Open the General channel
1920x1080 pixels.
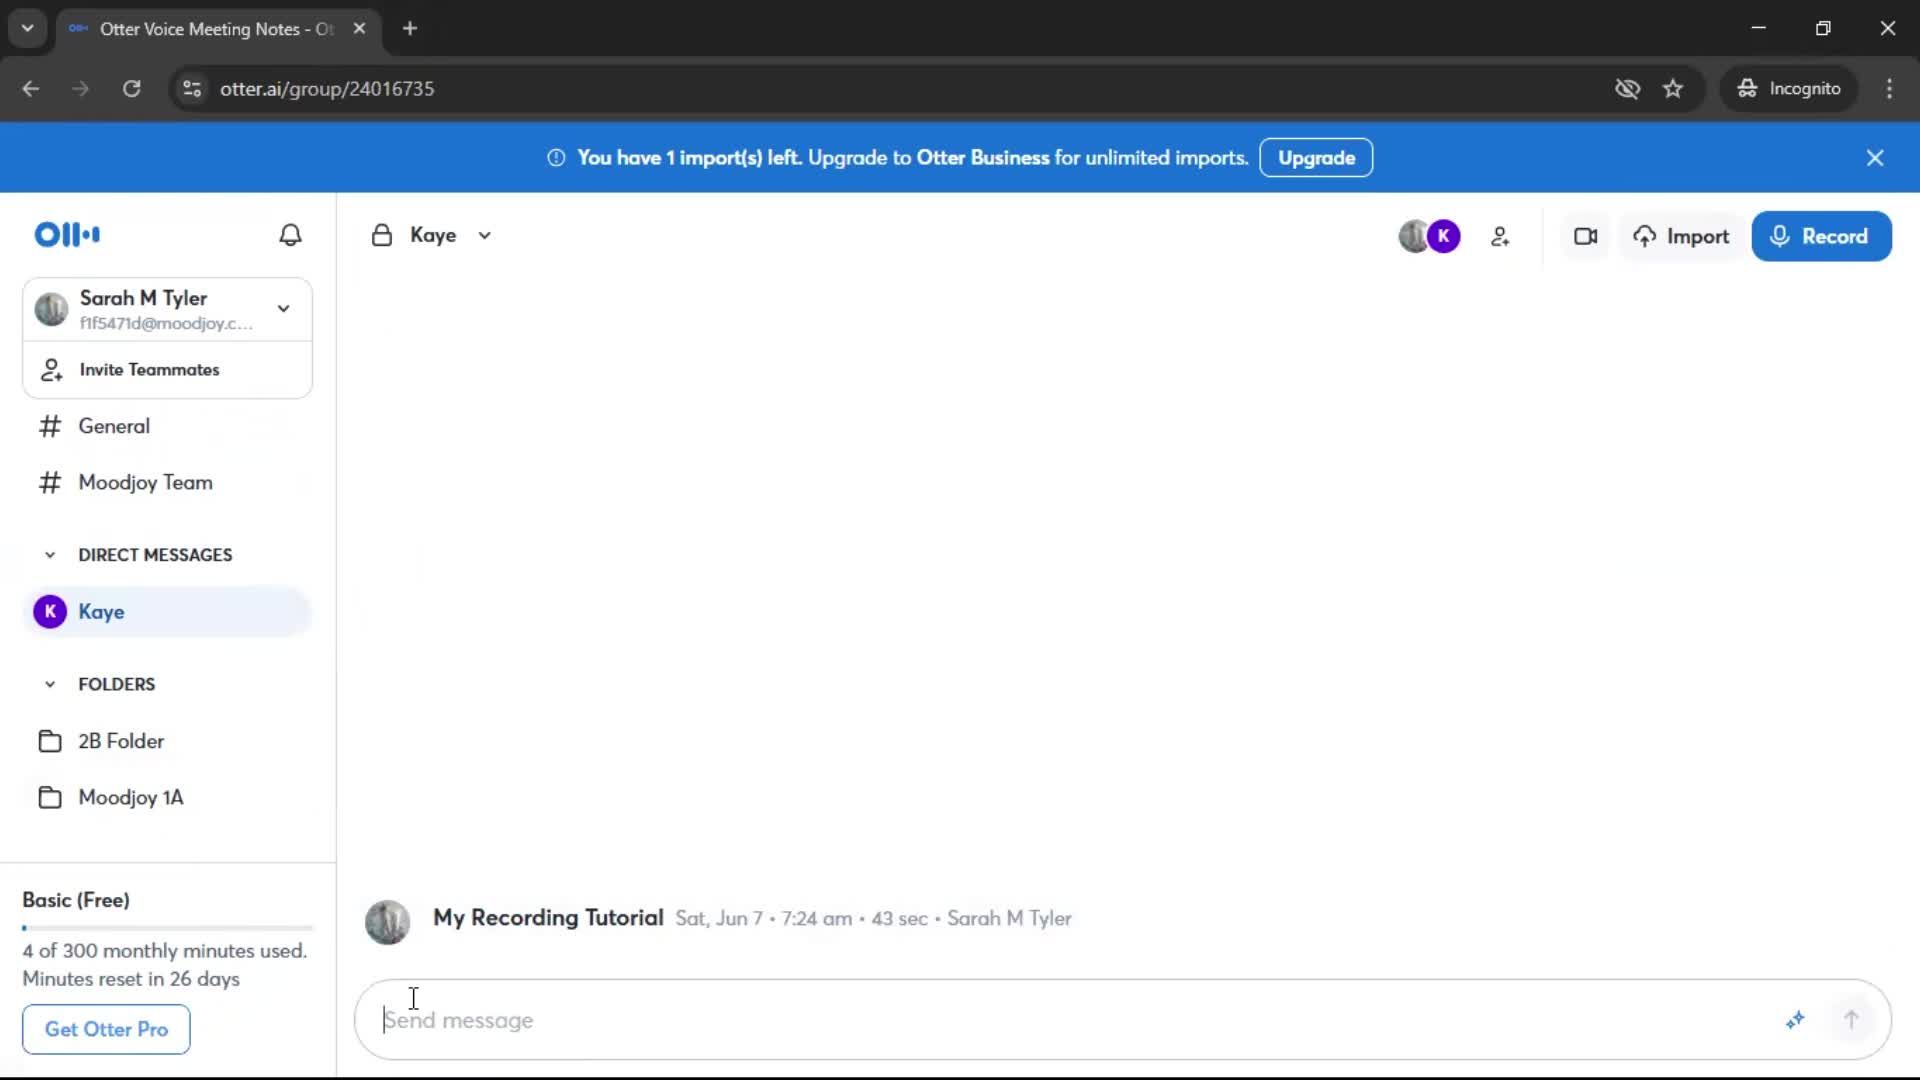click(167, 426)
